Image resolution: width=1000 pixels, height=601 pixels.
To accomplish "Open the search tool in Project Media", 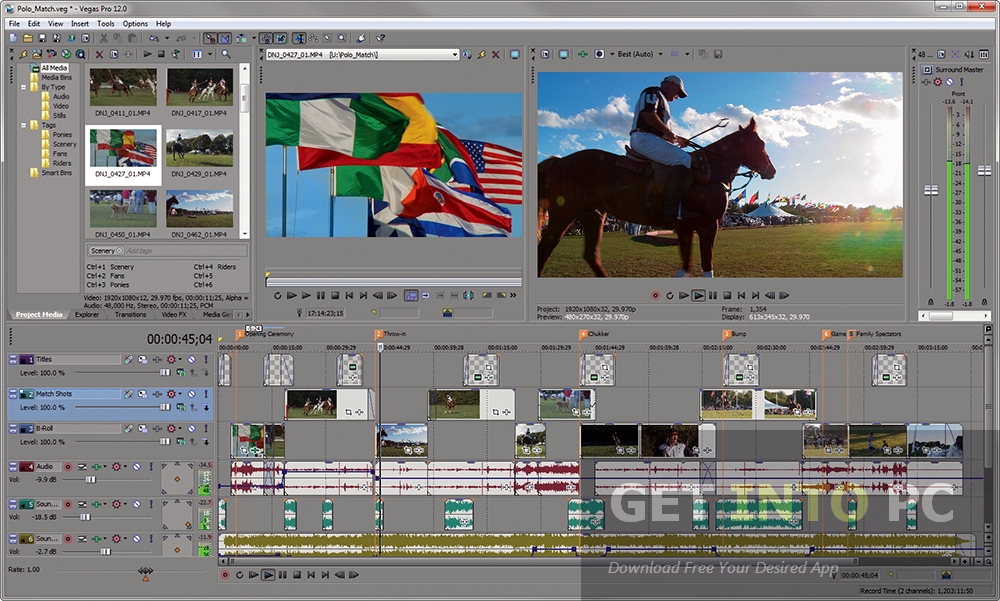I will pos(226,54).
